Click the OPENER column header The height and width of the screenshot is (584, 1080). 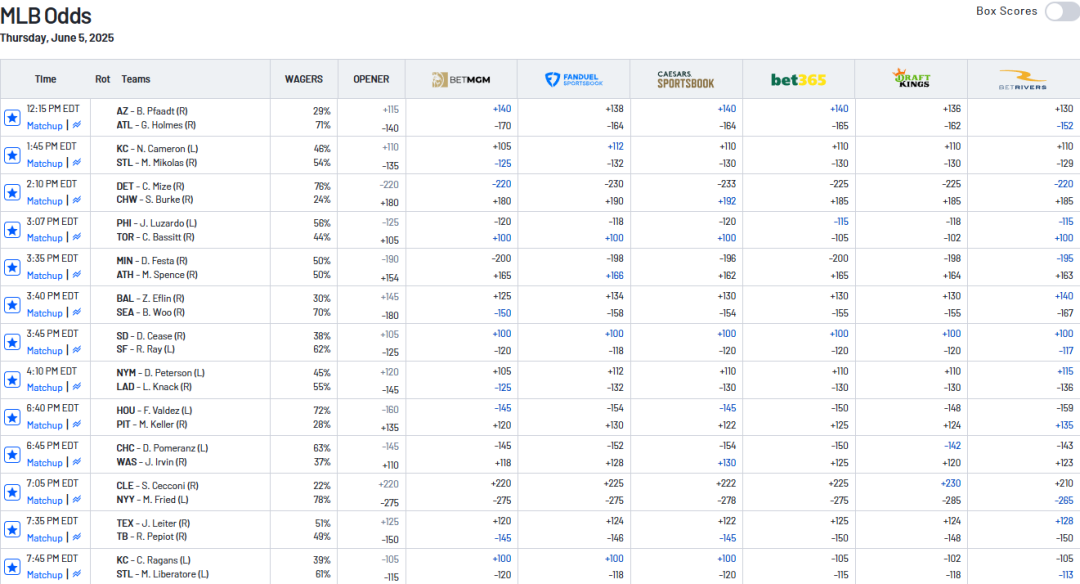pyautogui.click(x=371, y=79)
